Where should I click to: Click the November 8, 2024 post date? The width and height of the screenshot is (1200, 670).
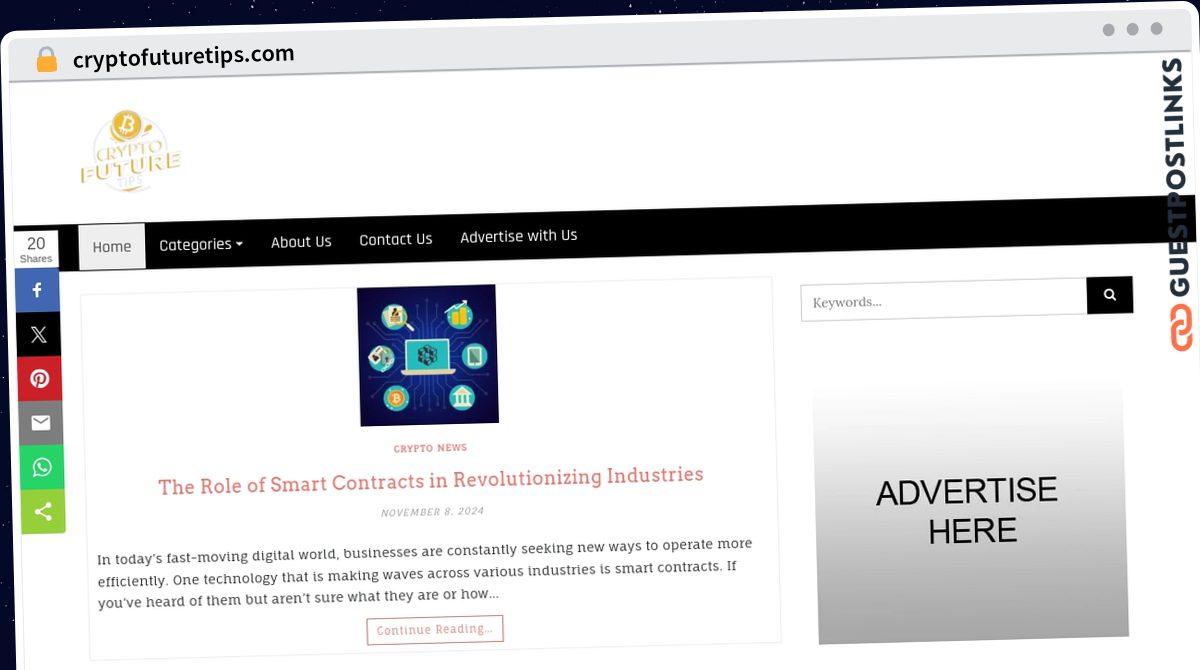432,512
